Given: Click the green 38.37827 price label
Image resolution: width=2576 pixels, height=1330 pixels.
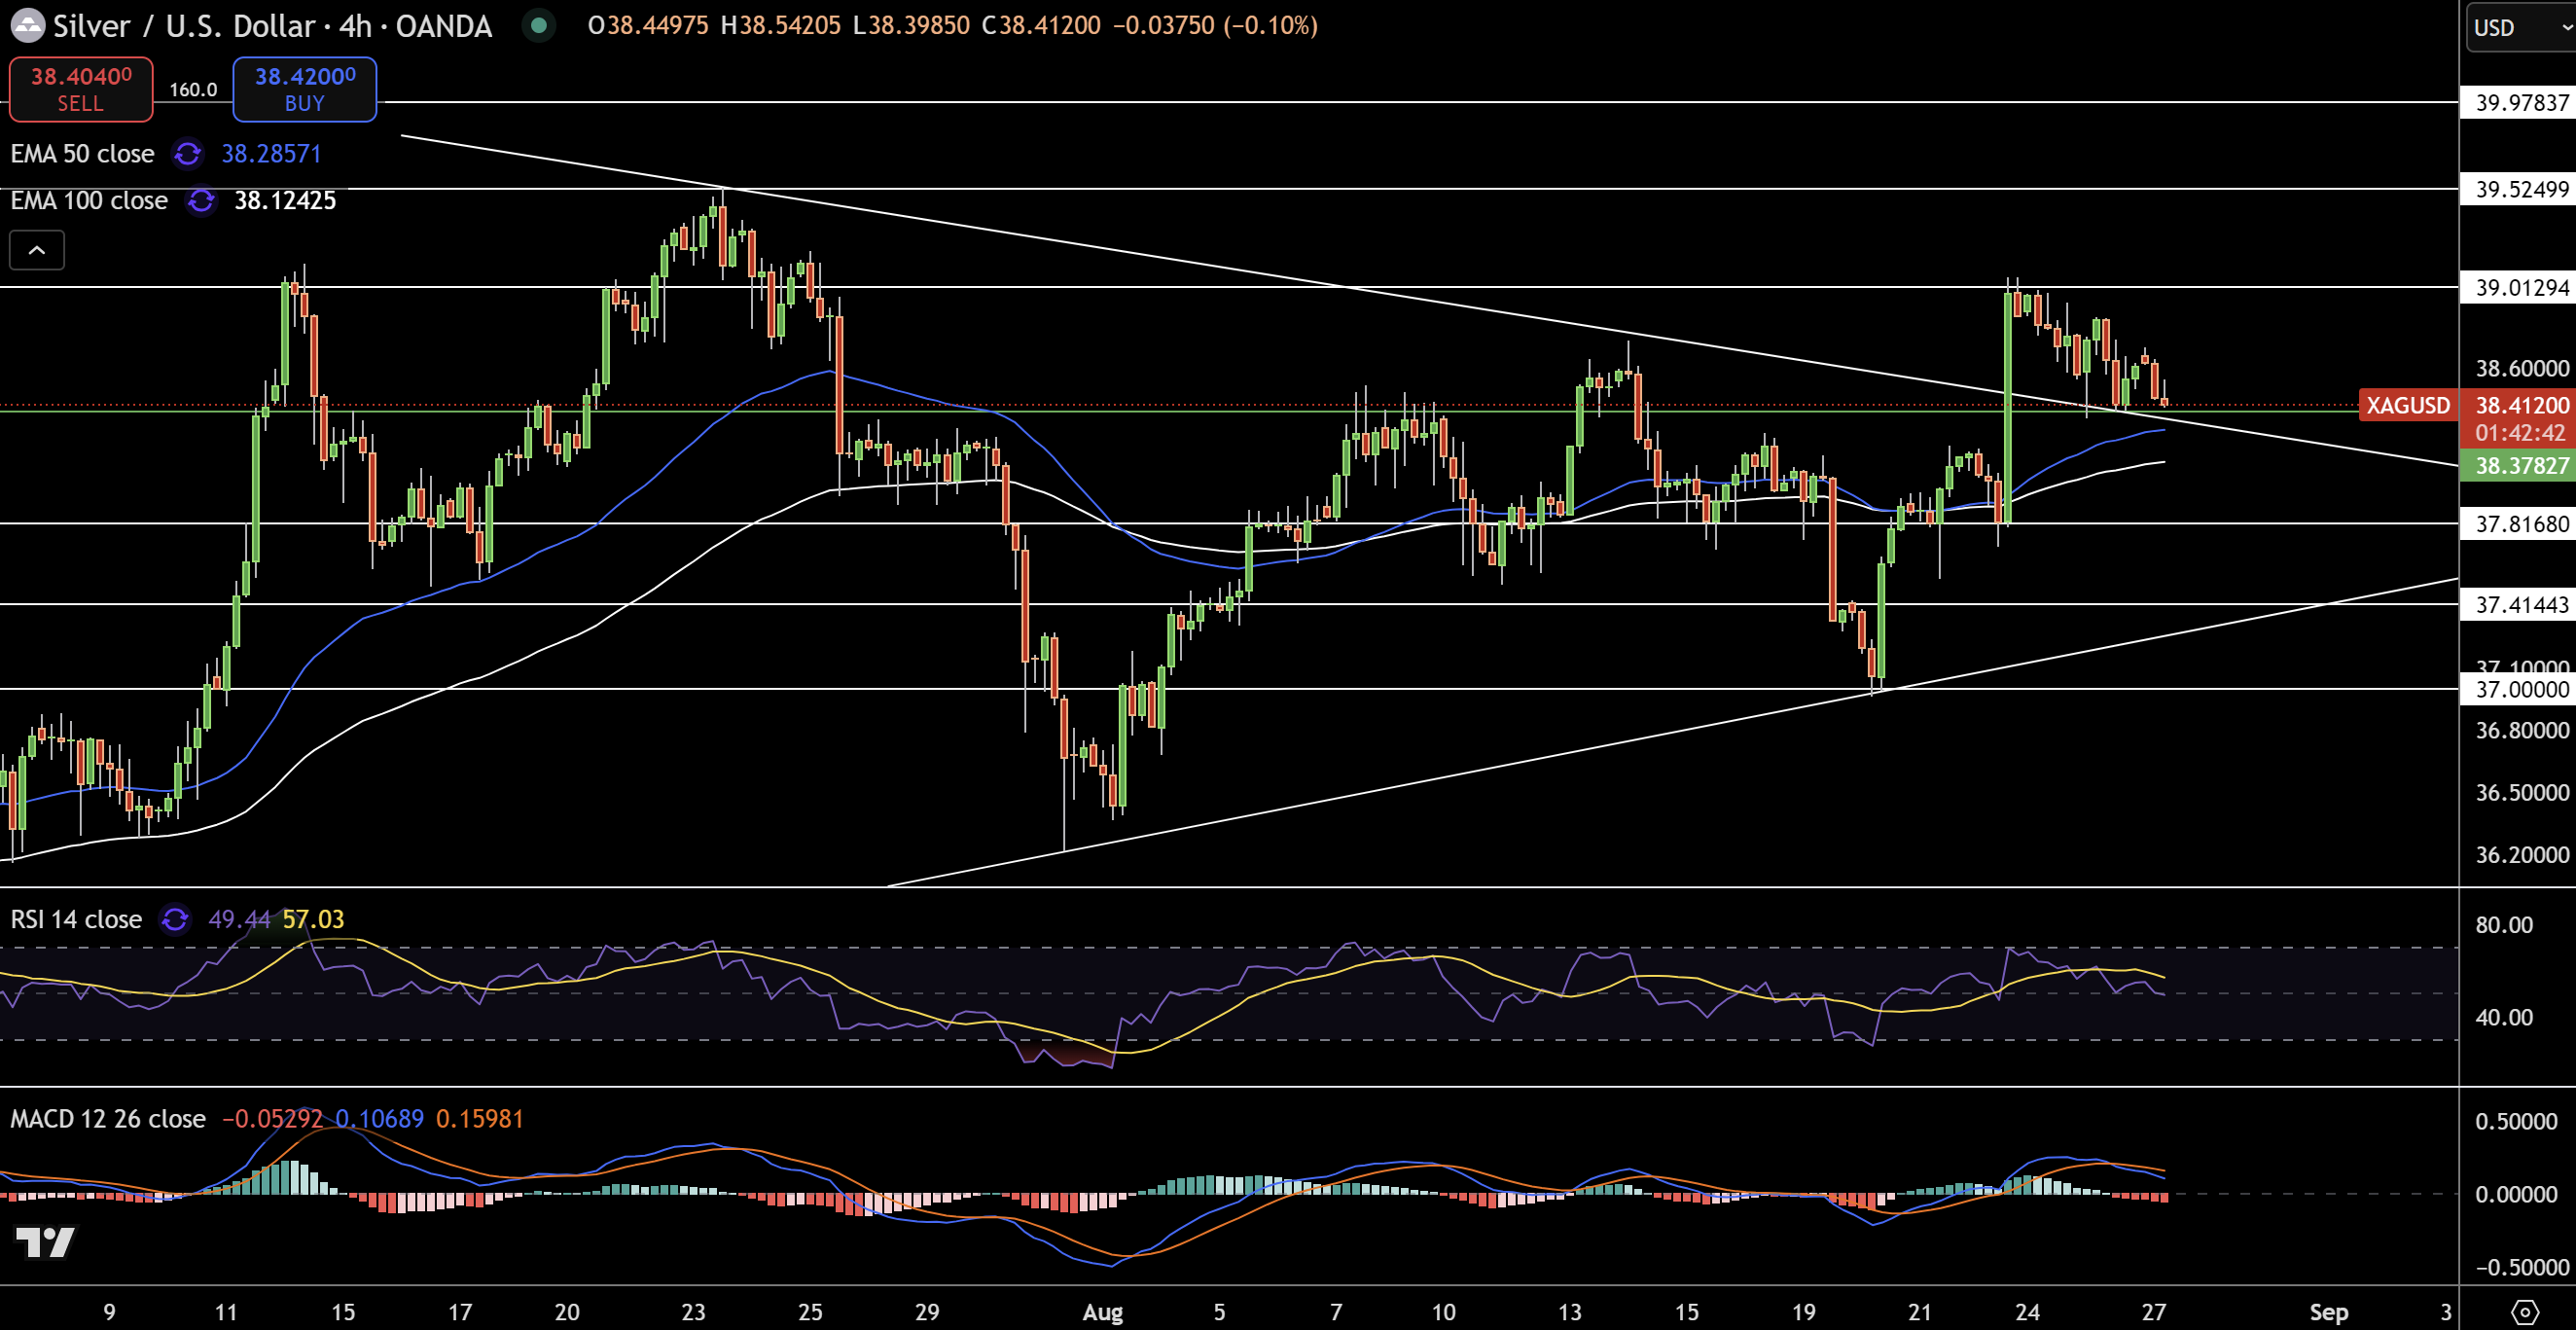Looking at the screenshot, I should point(2517,466).
